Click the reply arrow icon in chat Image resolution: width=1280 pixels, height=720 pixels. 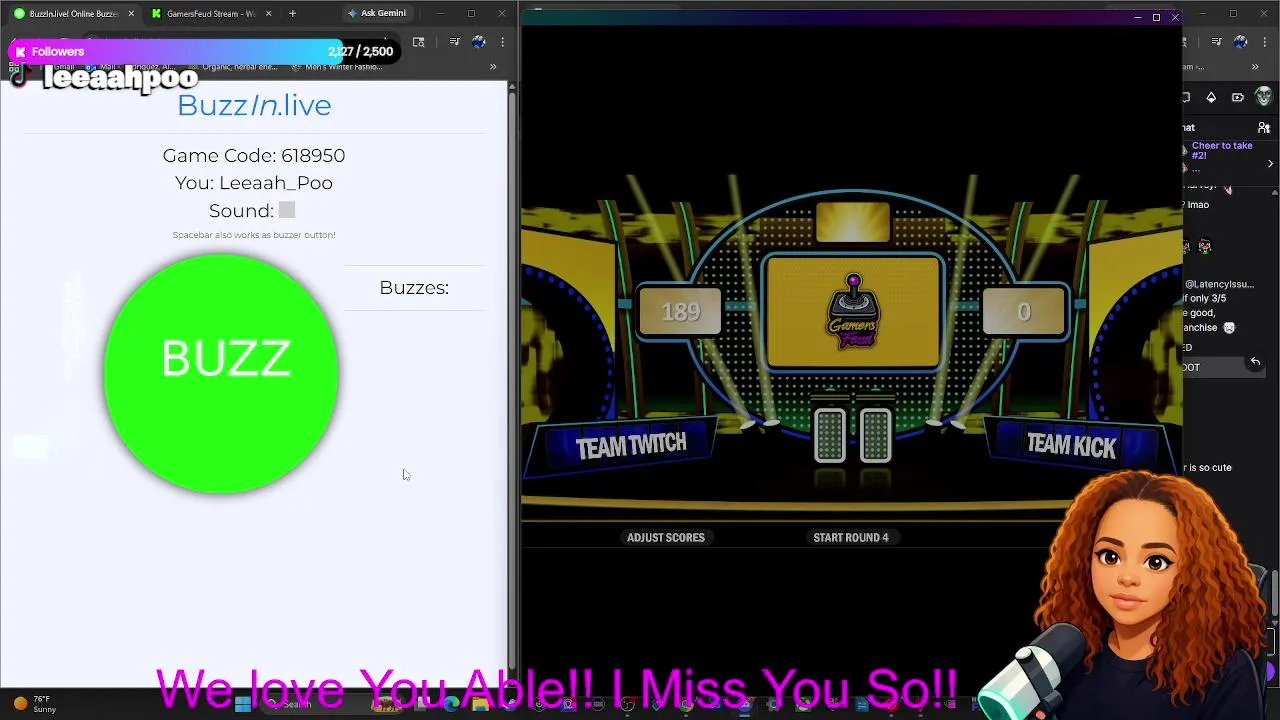[1255, 361]
